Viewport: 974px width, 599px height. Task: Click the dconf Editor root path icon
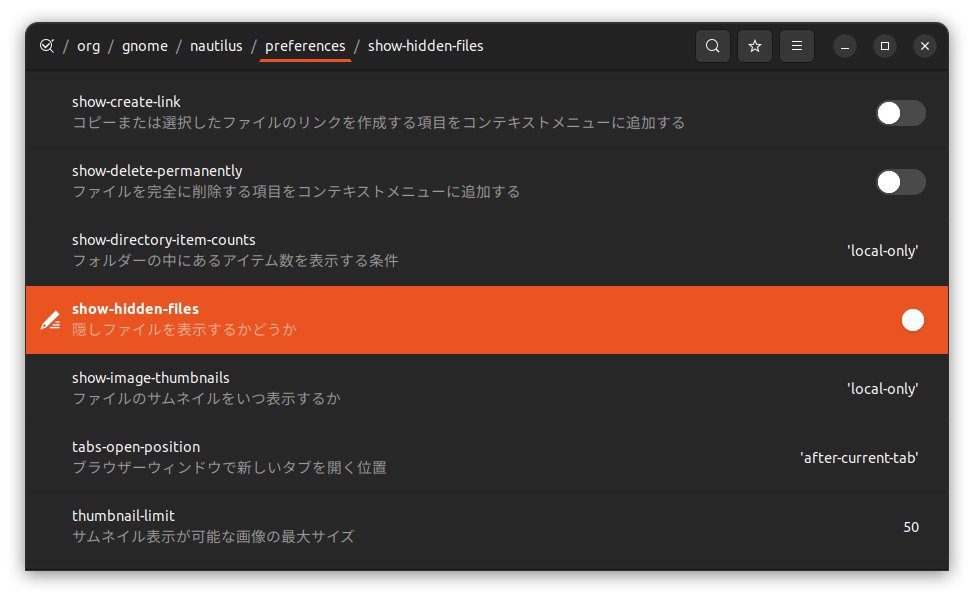[47, 46]
